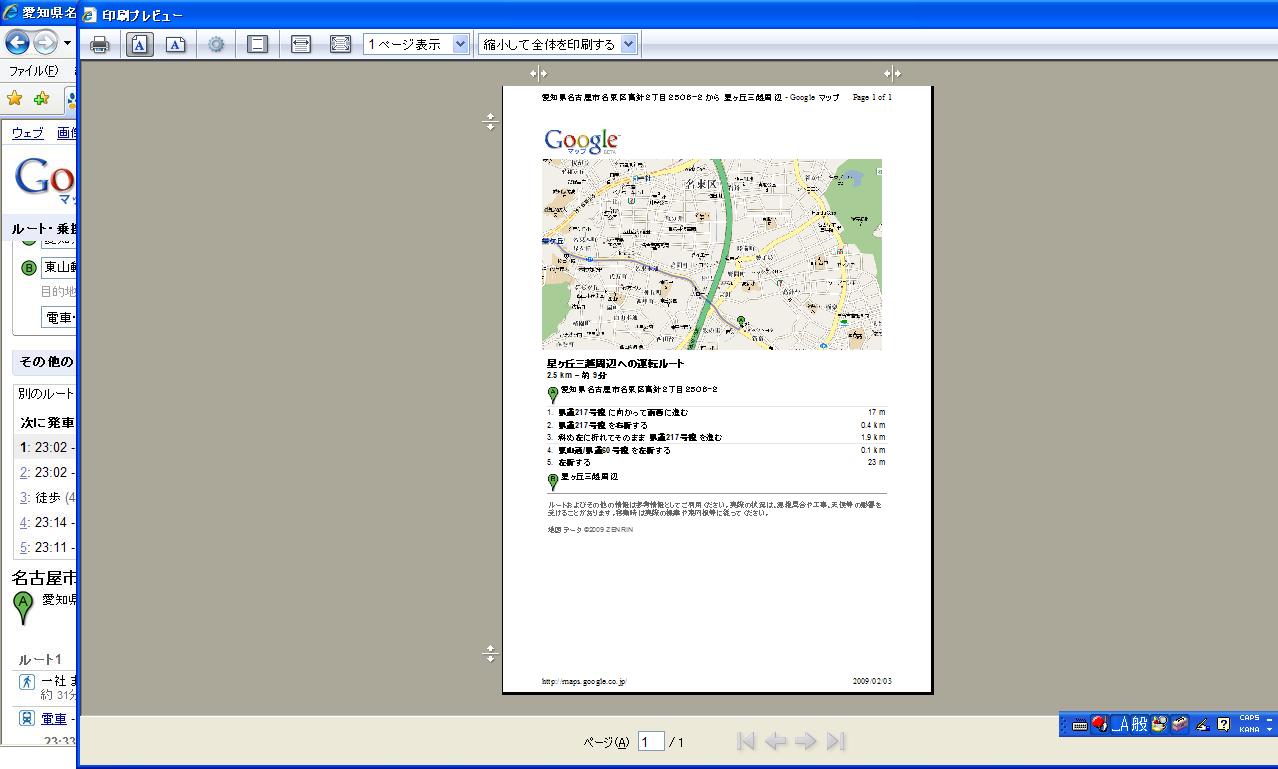The height and width of the screenshot is (769, 1278).
Task: Click 2009/02/03 date footer text
Action: (872, 681)
